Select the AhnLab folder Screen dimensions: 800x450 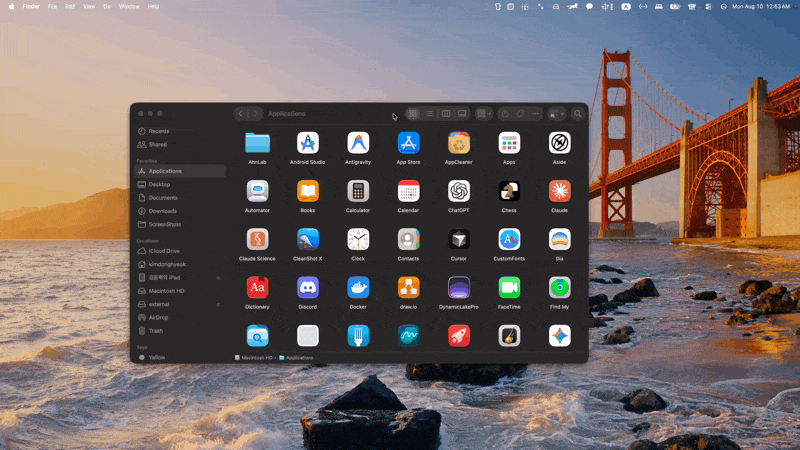tap(257, 143)
